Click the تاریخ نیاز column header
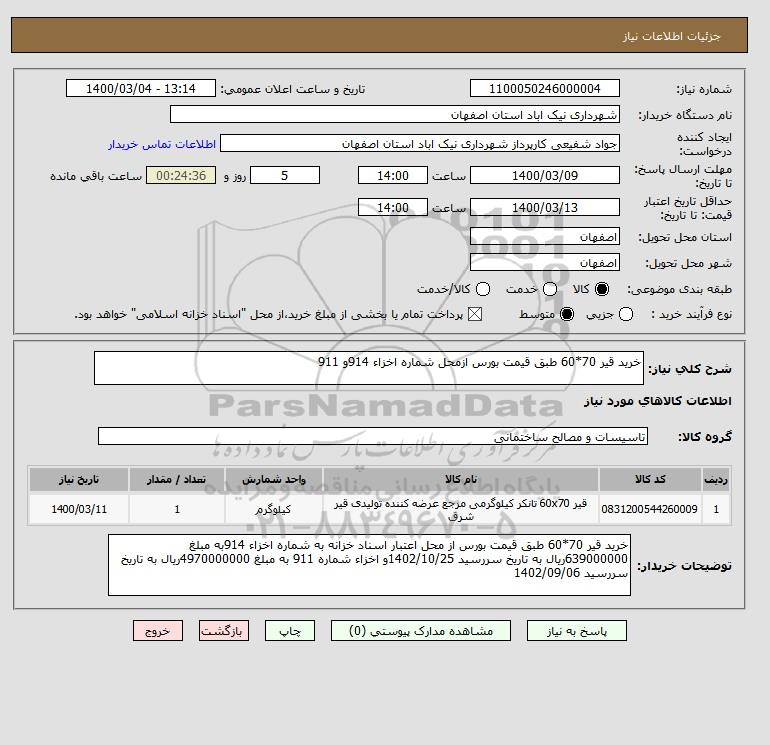 click(x=79, y=479)
